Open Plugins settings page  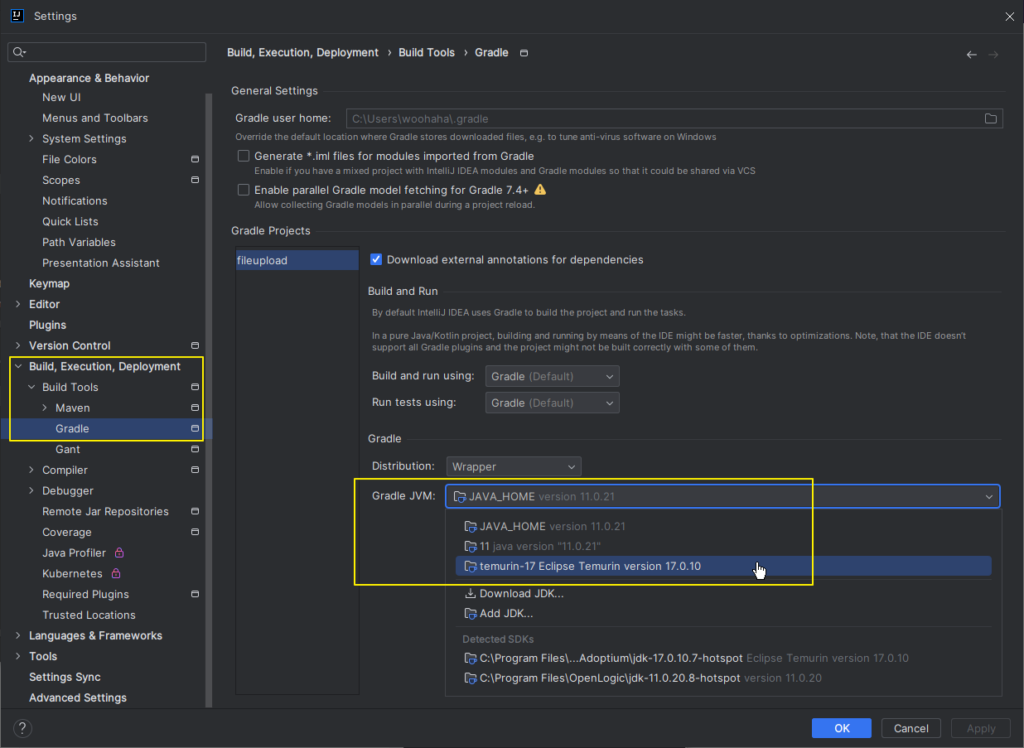(x=47, y=325)
